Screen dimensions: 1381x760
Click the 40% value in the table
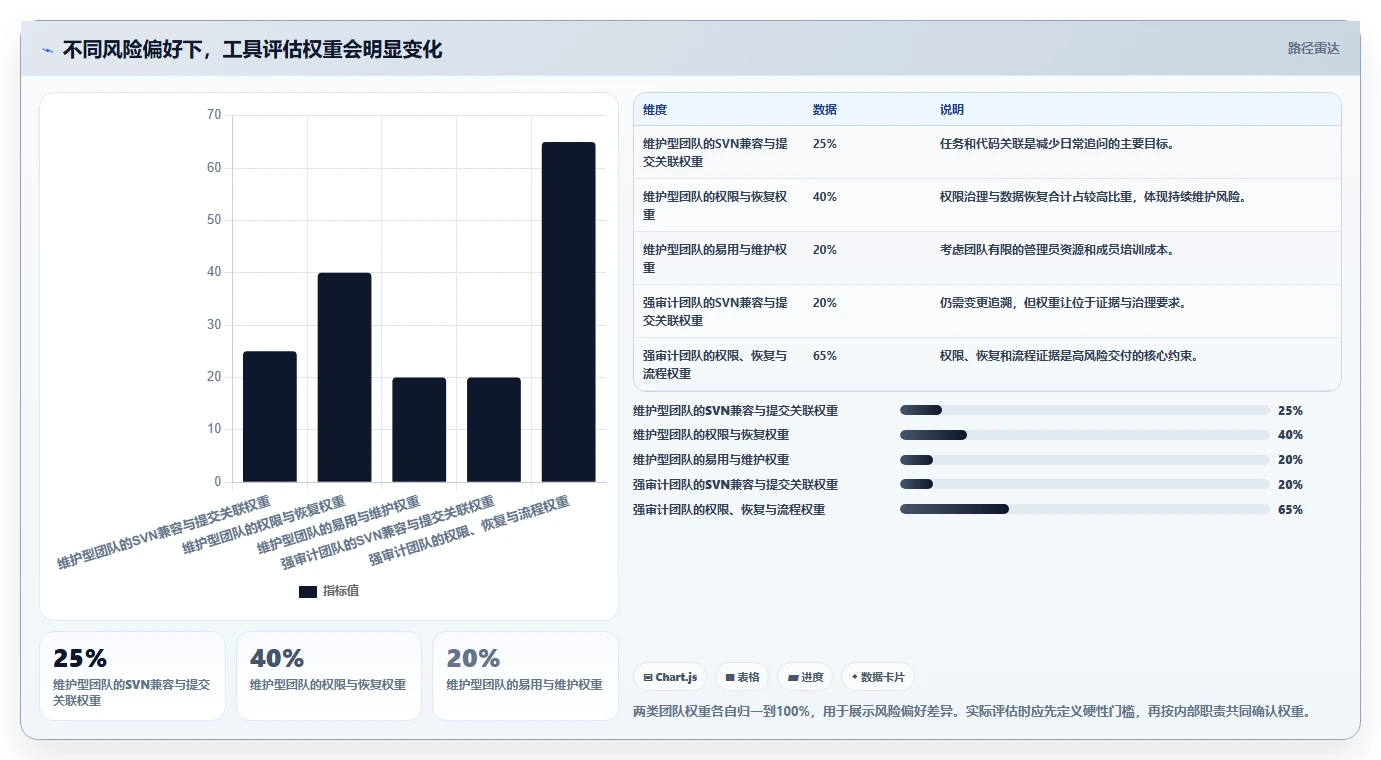[x=825, y=197]
